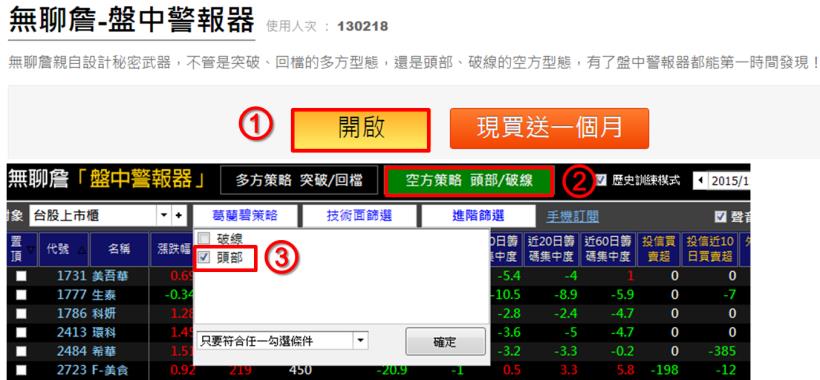
Task: Click the orange 現買送一個月 button
Action: click(549, 129)
